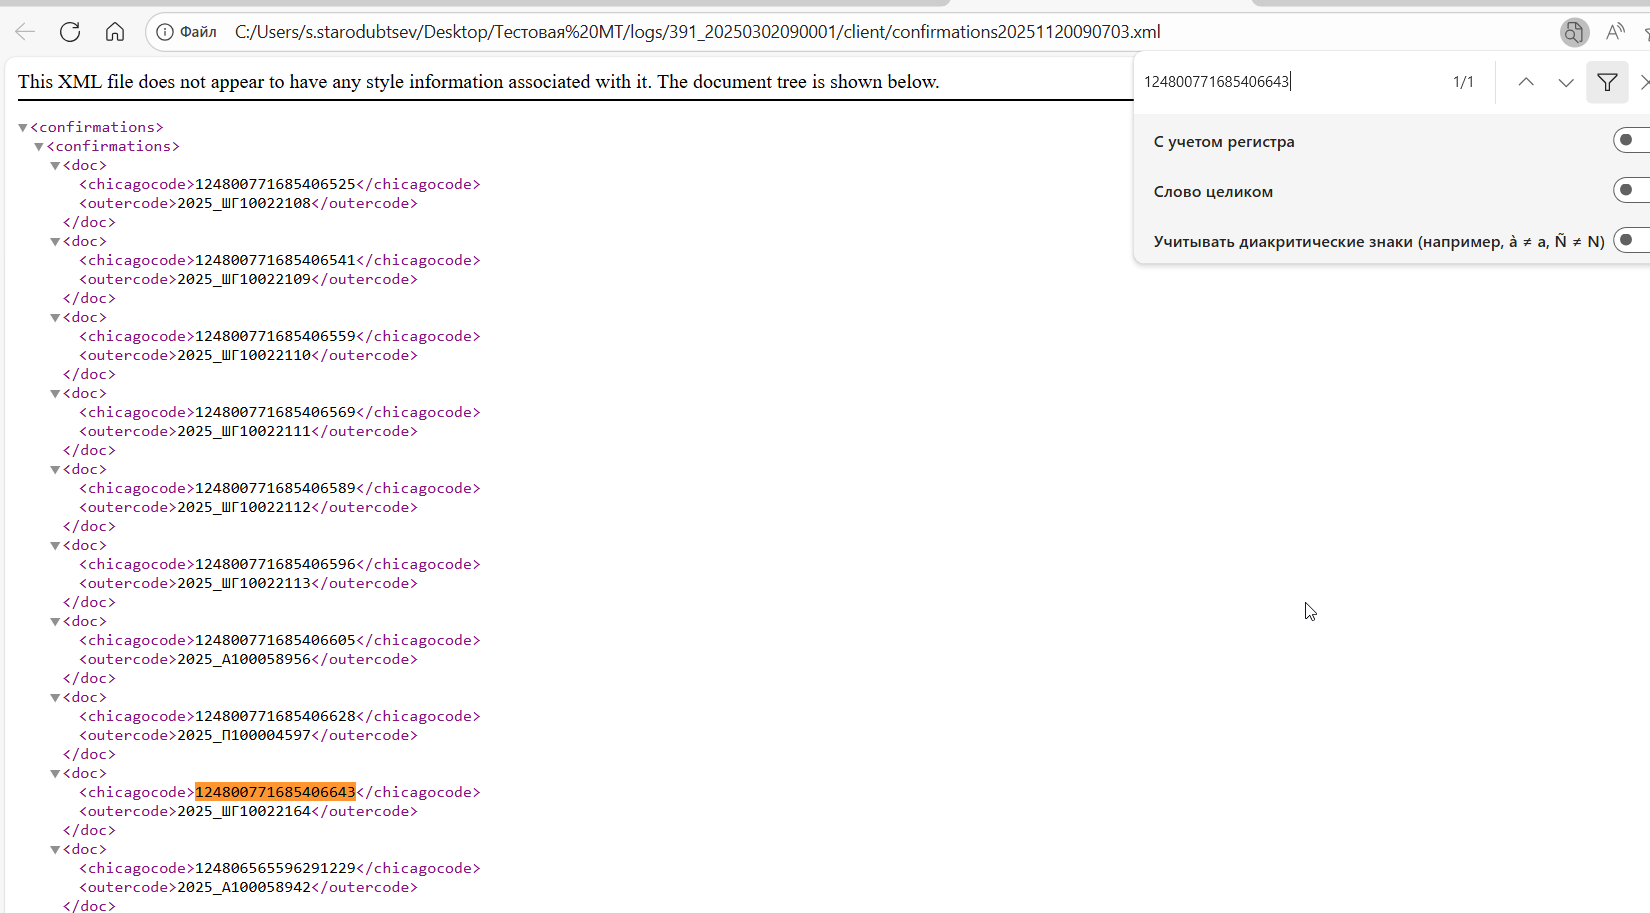Image resolution: width=1650 pixels, height=913 pixels.
Task: Collapse the doc with outercode 2025_ШГ10022112
Action: point(55,470)
